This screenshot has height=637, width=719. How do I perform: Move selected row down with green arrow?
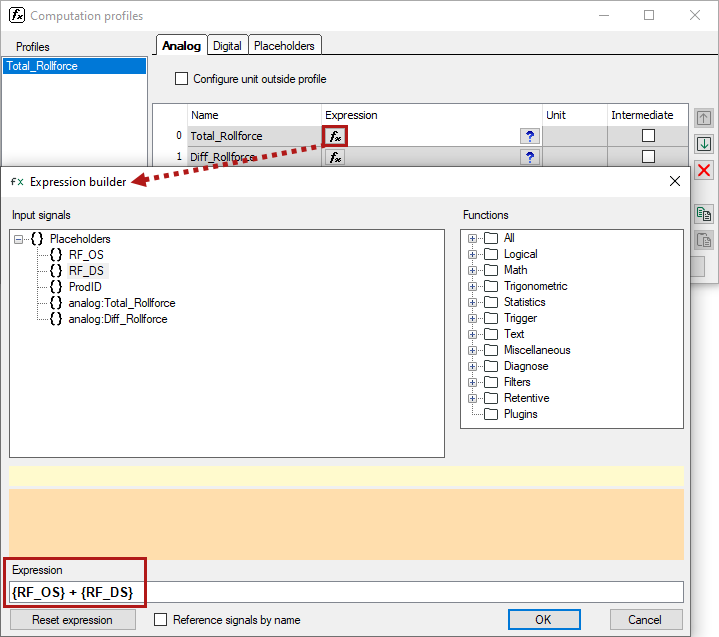click(703, 144)
